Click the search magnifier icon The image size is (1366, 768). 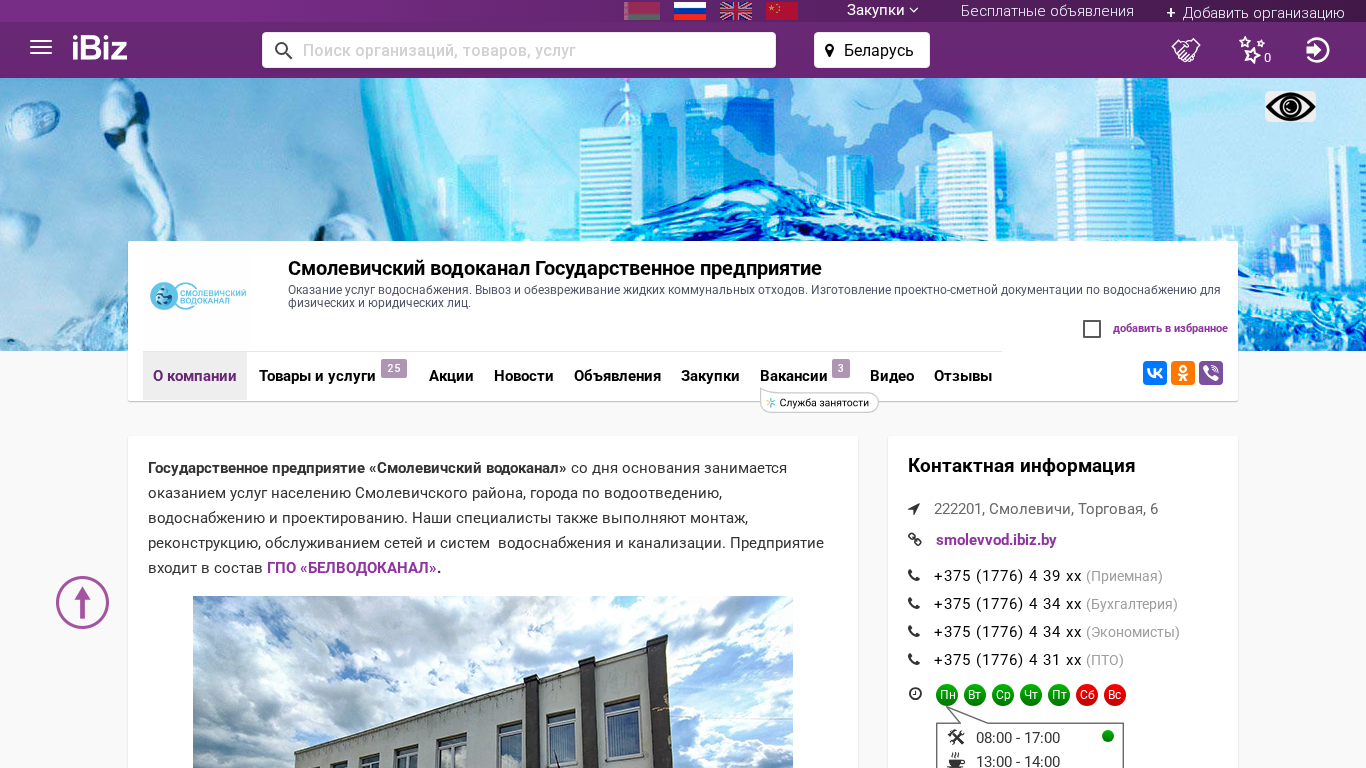click(283, 50)
